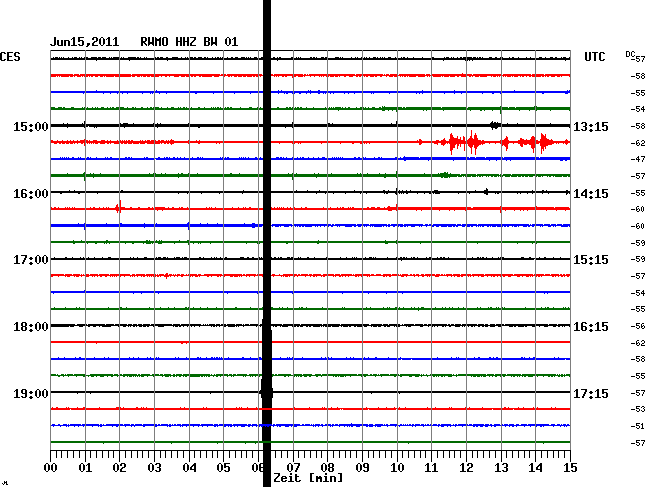Click minute 02 on the time axis
Screen dimensions: 650x494
click(x=119, y=468)
